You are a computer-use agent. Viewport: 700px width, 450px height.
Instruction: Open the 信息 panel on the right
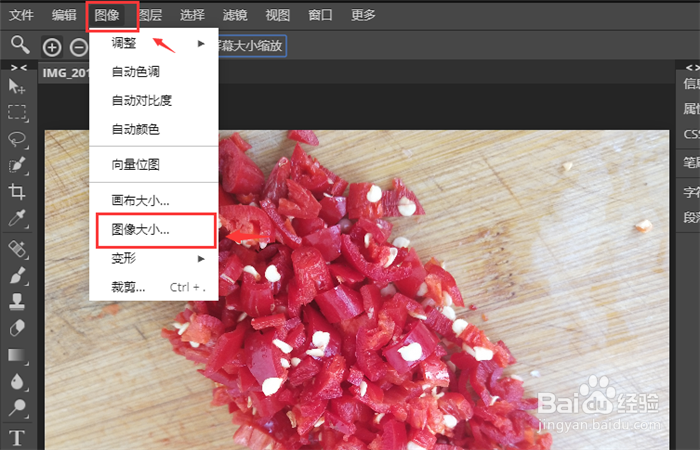click(x=691, y=83)
